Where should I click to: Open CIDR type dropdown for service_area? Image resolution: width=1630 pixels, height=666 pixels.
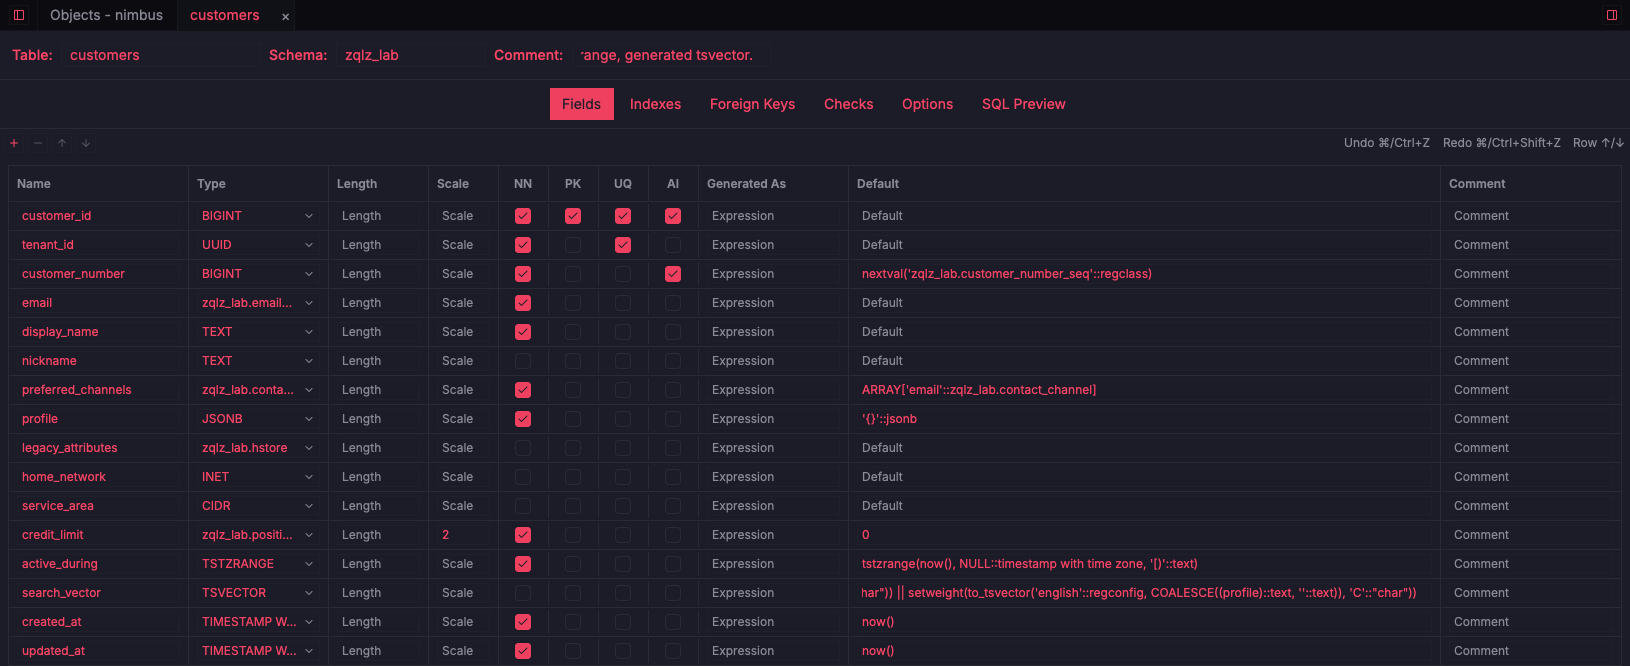(258, 506)
